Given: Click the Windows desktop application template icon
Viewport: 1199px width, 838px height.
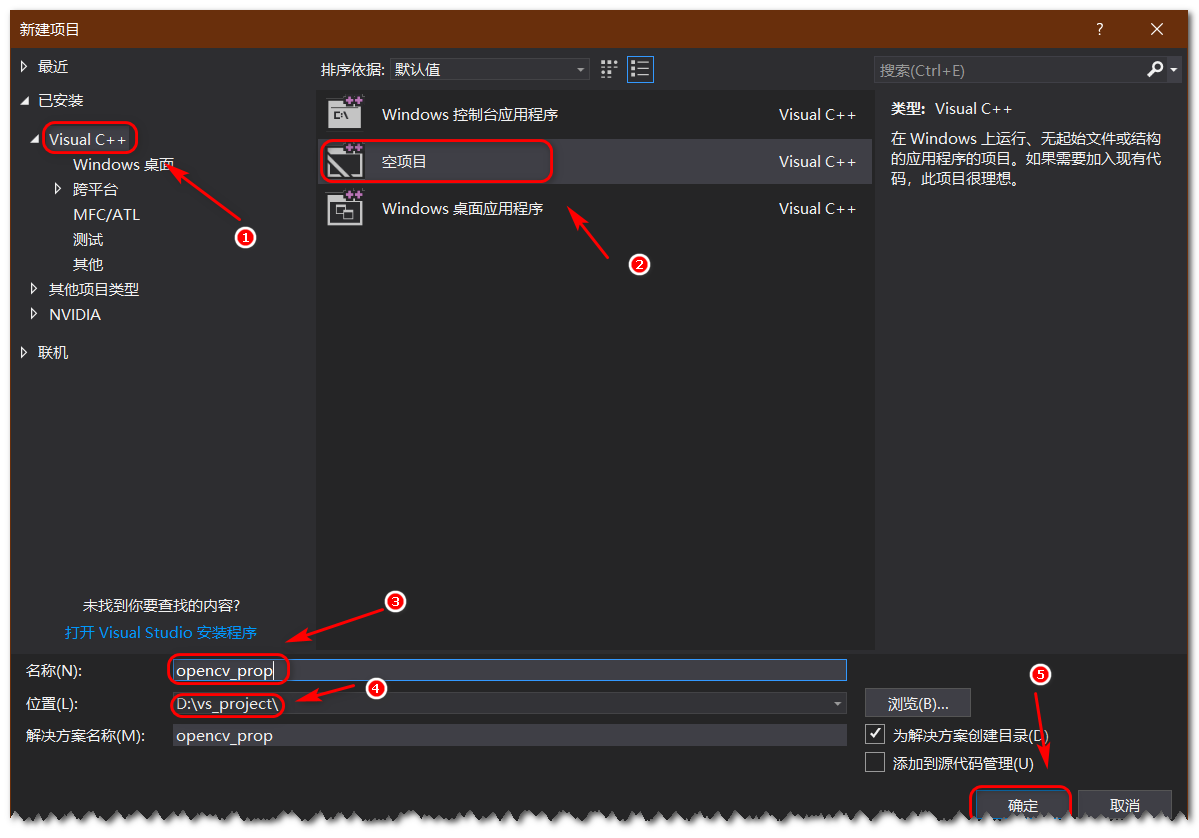Looking at the screenshot, I should 345,208.
